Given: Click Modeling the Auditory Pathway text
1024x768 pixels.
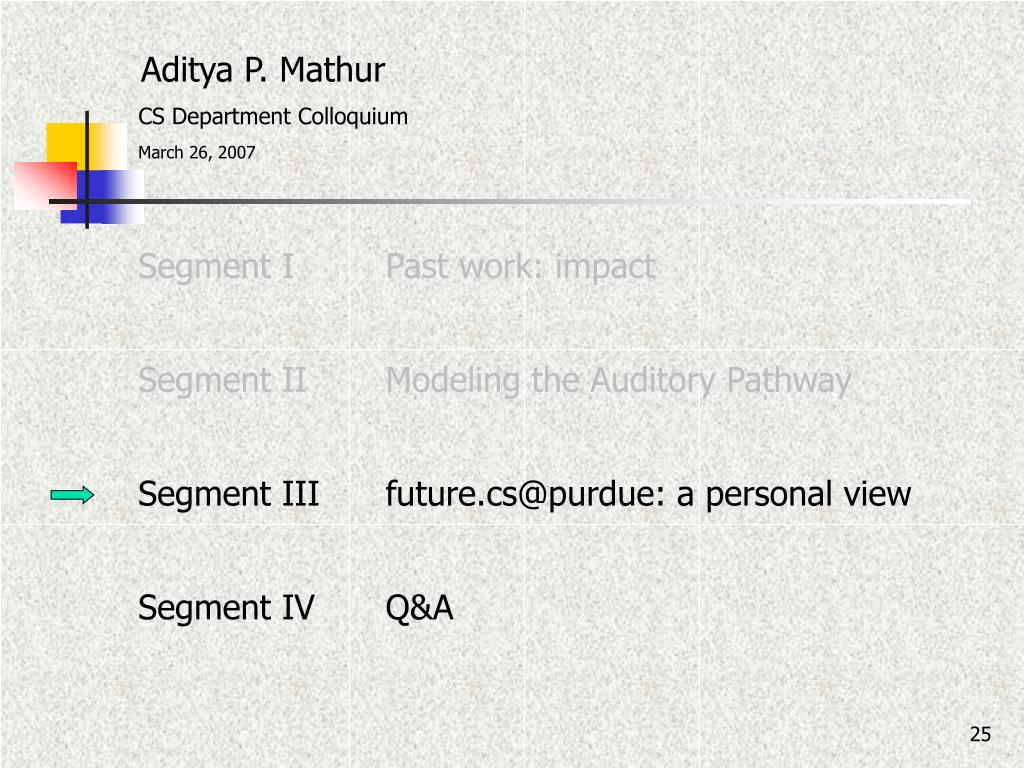Looking at the screenshot, I should click(x=618, y=380).
